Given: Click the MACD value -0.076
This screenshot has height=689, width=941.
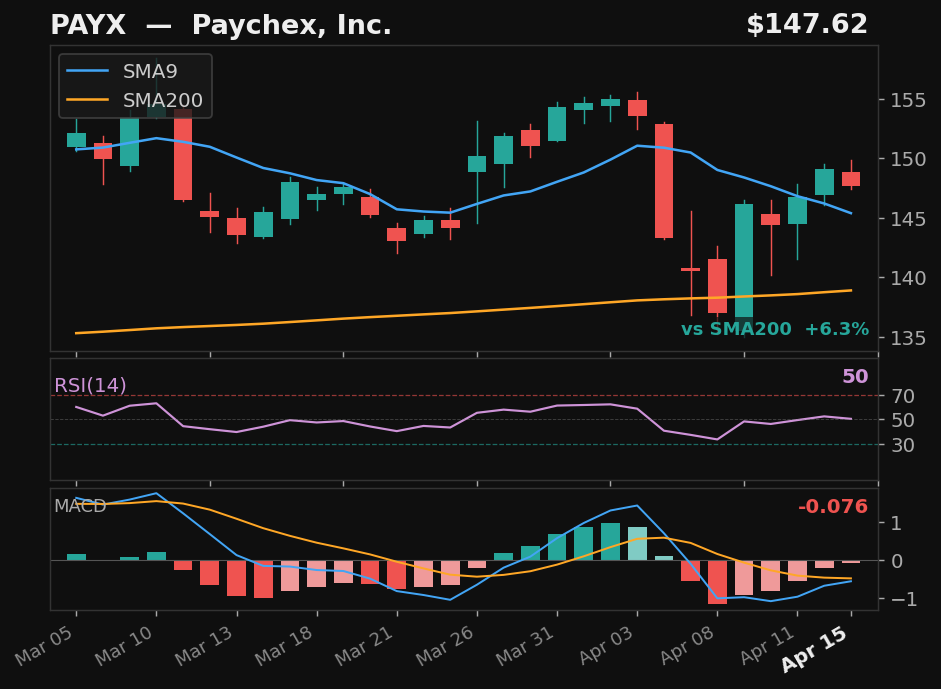Looking at the screenshot, I should click(x=833, y=507).
